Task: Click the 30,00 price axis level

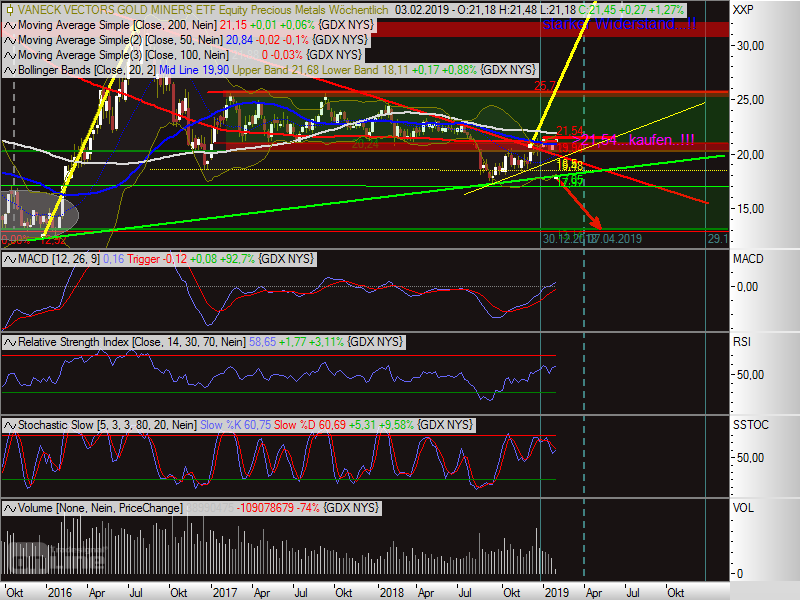Action: (751, 46)
